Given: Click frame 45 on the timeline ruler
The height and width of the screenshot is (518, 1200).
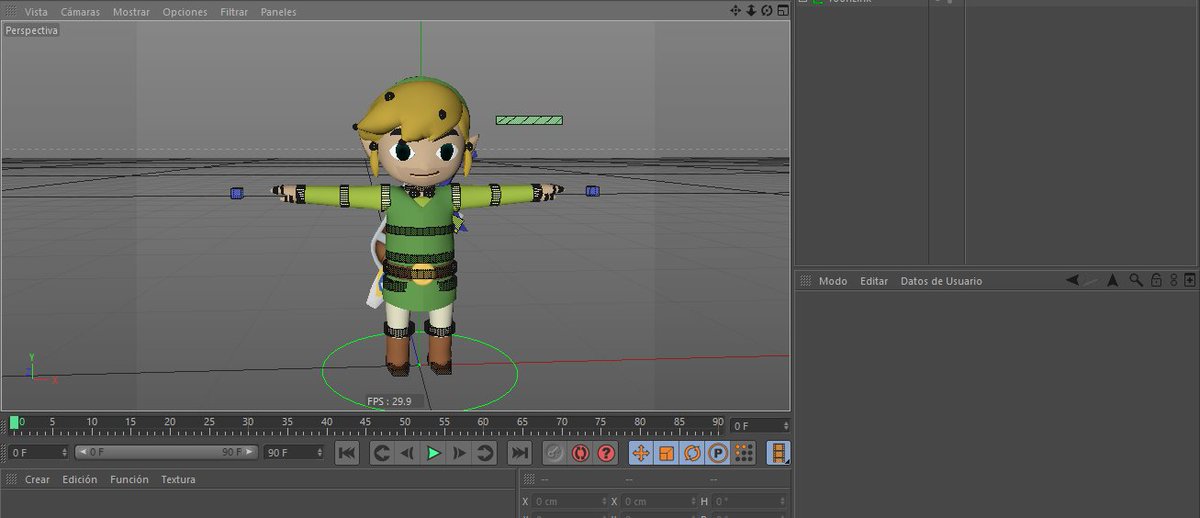Looking at the screenshot, I should click(x=365, y=422).
